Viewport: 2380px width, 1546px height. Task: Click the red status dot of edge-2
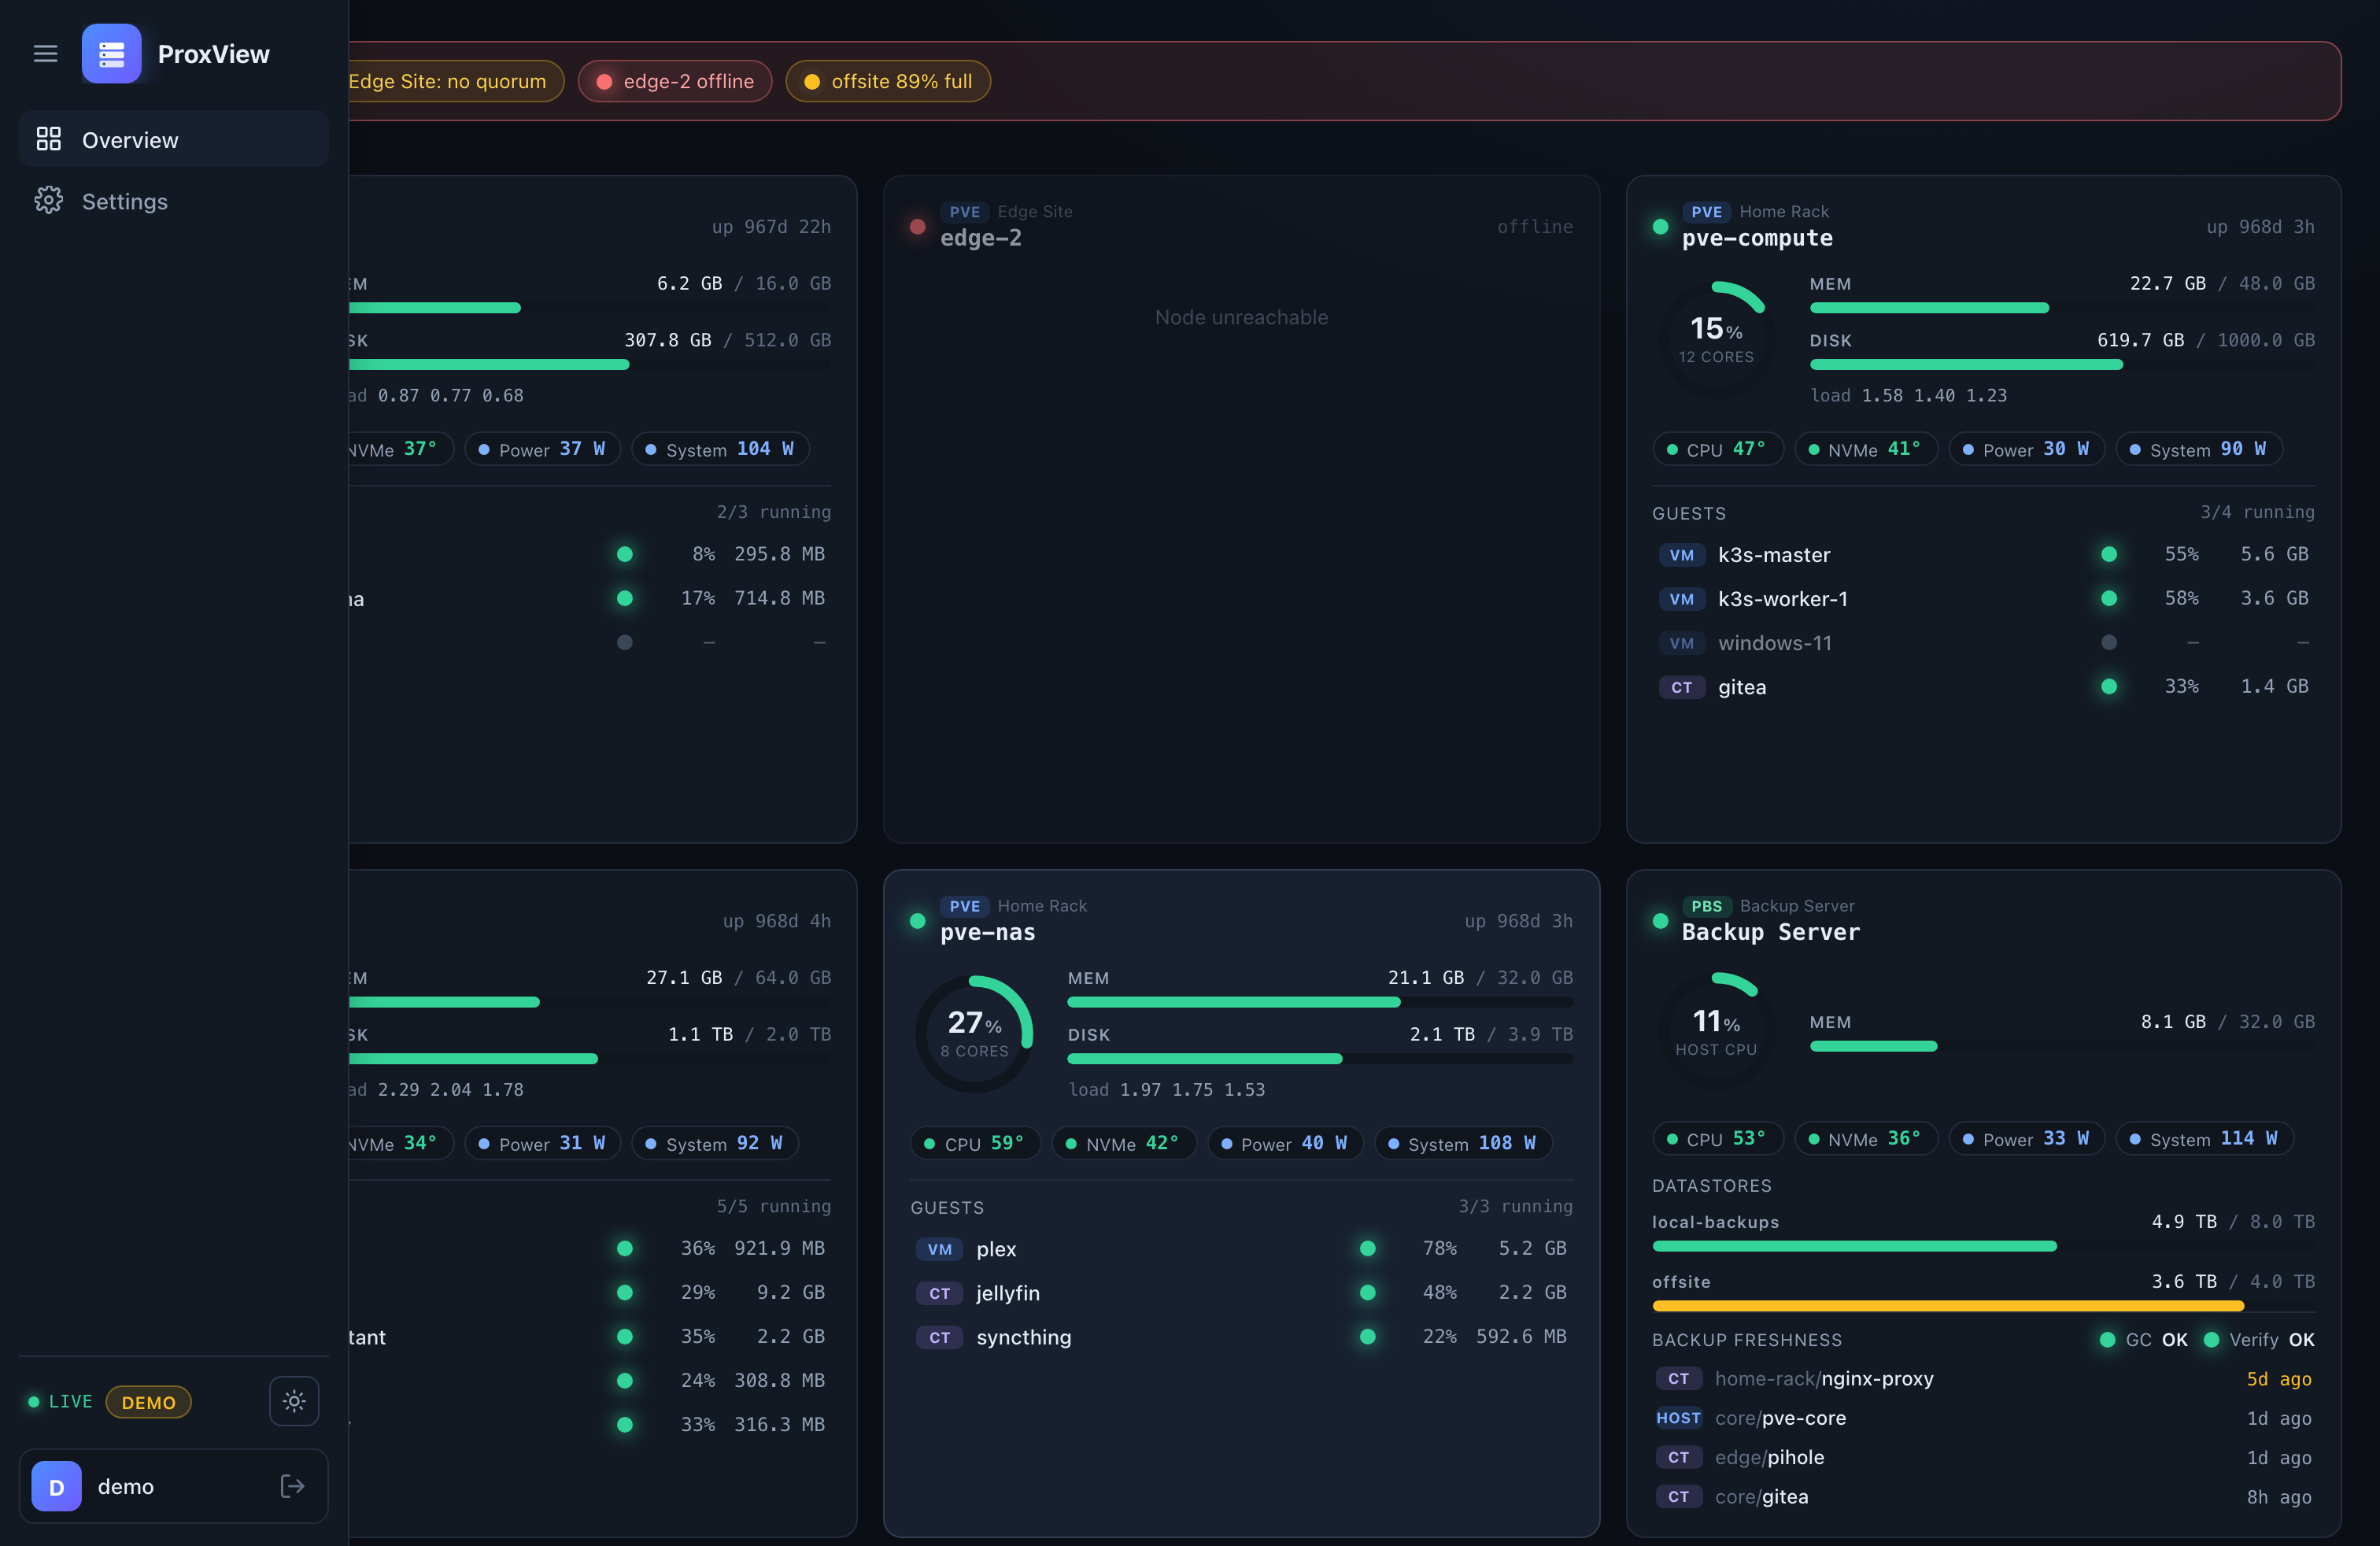[x=917, y=226]
